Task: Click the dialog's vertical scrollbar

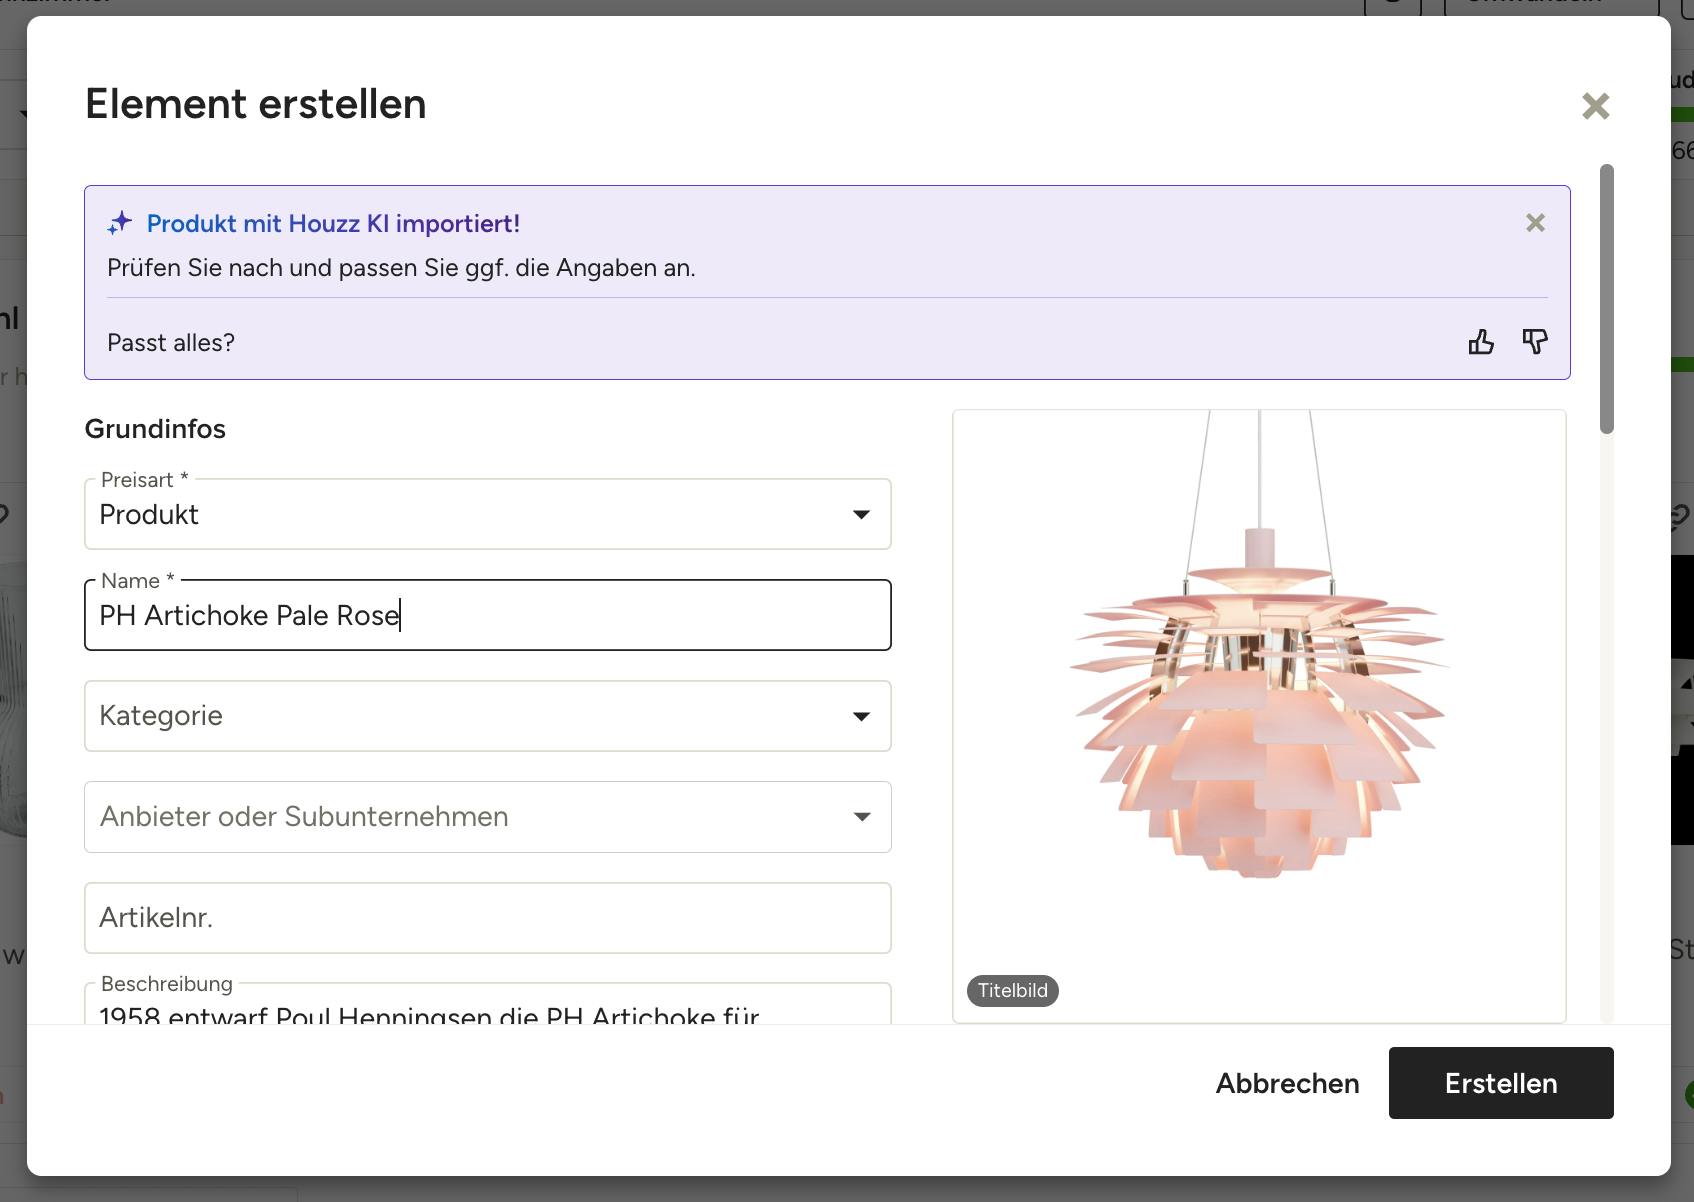Action: (x=1607, y=299)
